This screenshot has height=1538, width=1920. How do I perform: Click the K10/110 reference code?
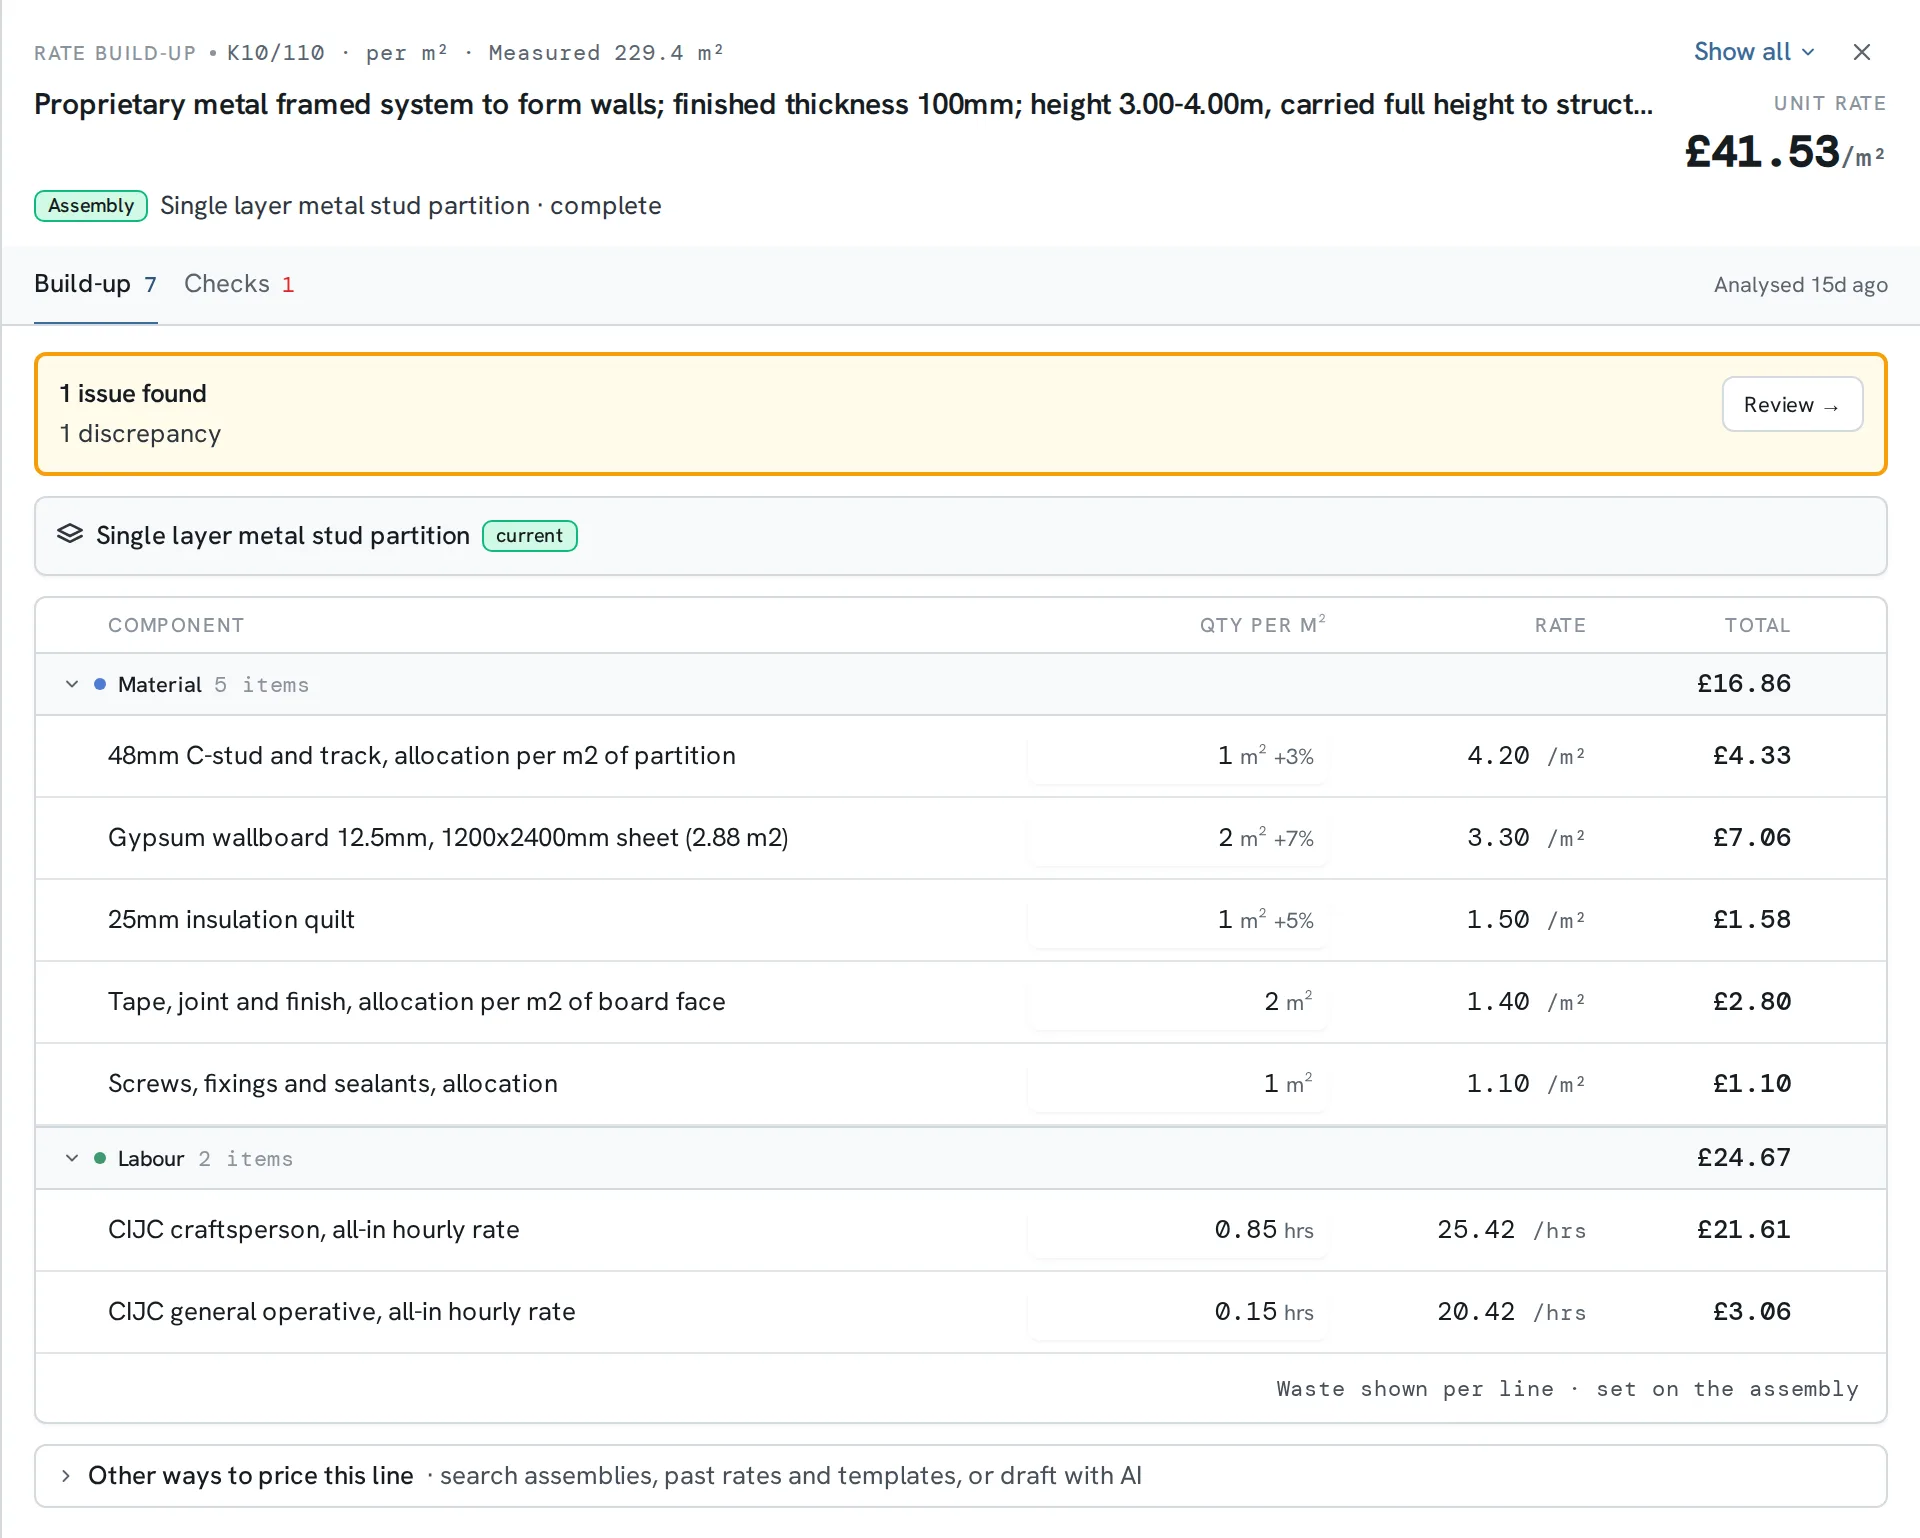pos(276,53)
